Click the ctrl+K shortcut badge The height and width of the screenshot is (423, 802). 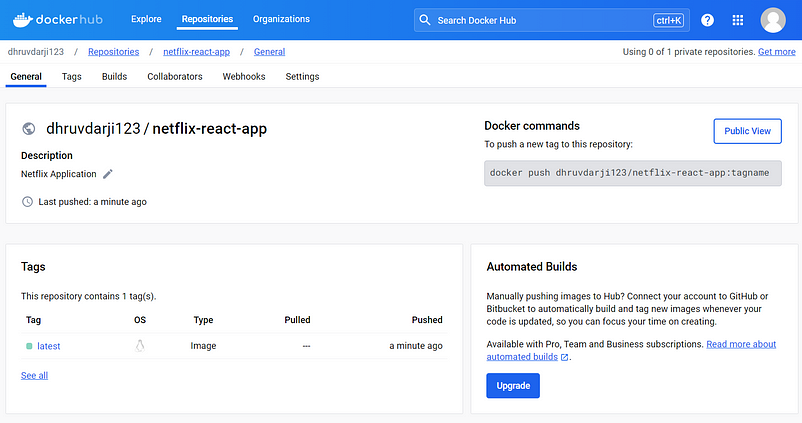pyautogui.click(x=669, y=20)
